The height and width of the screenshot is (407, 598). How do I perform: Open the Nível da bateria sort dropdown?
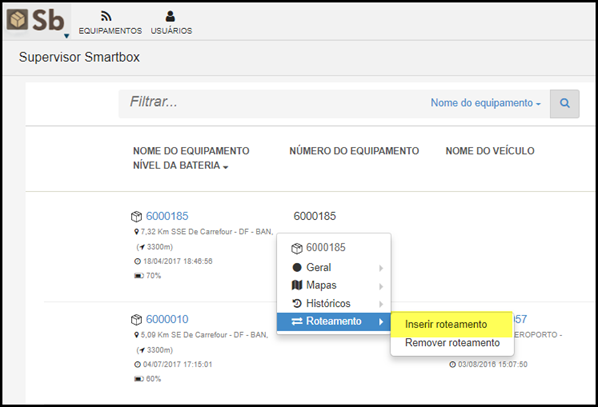[180, 166]
